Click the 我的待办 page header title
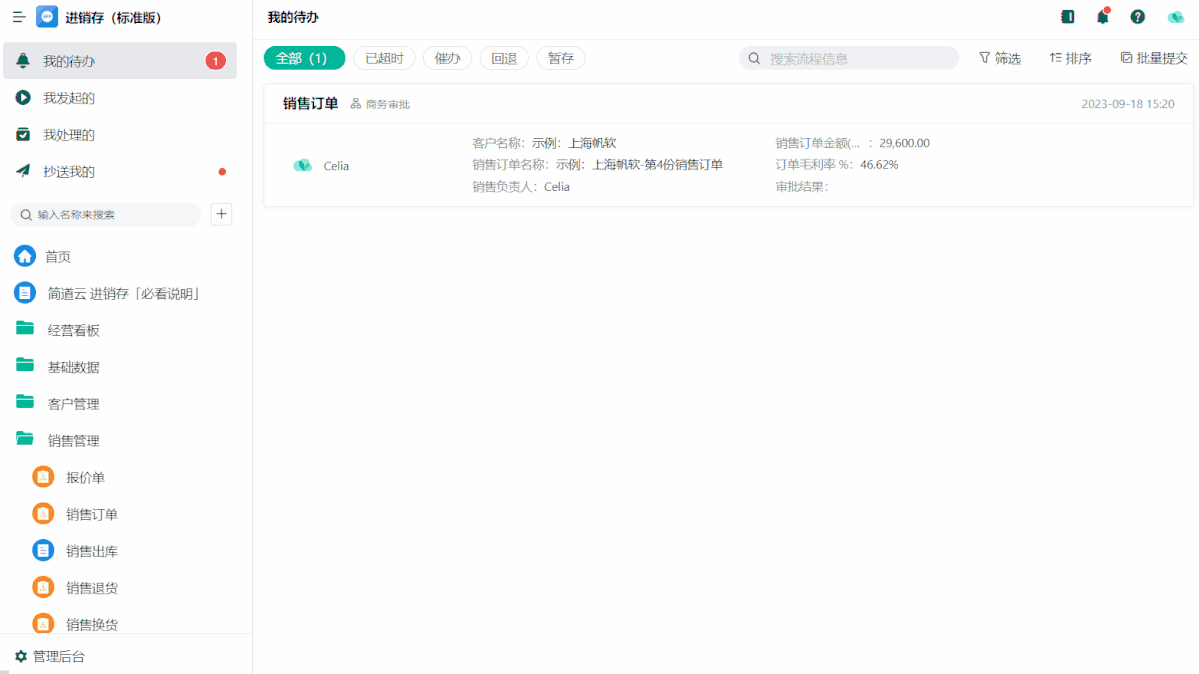 (293, 17)
